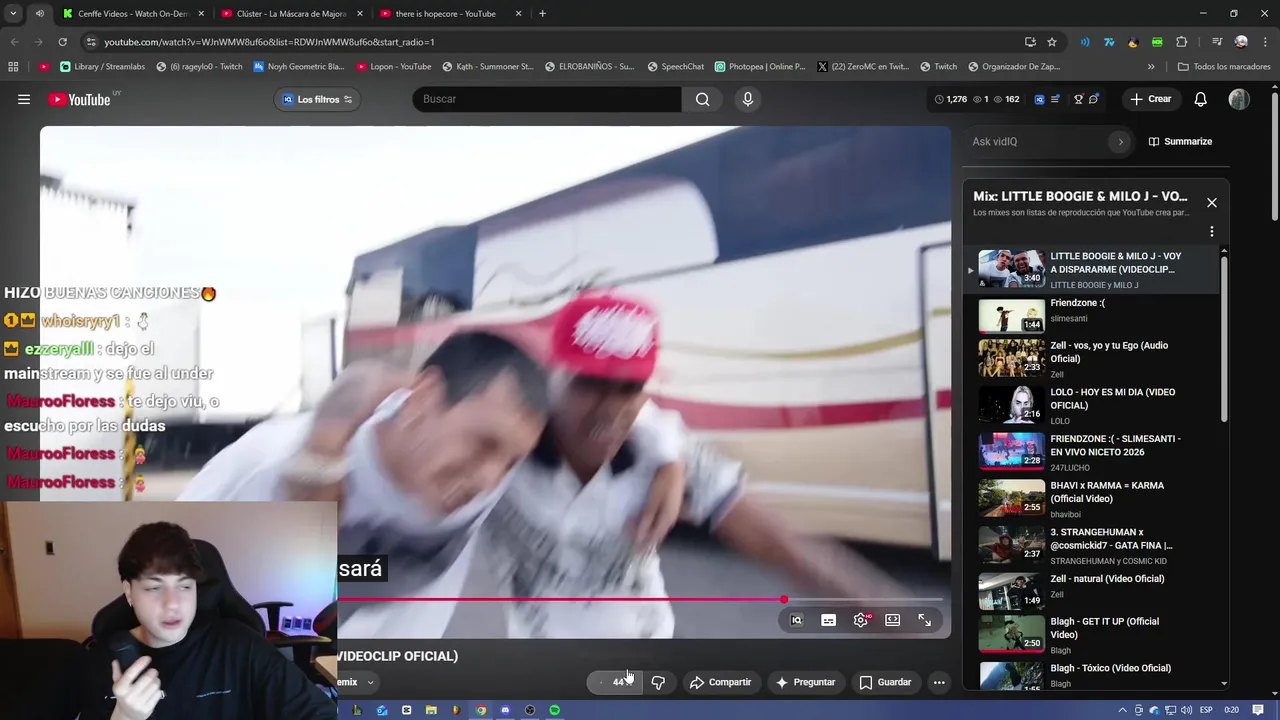The width and height of the screenshot is (1280, 720).
Task: Click the playlist panel scrollbar
Action: (x=1224, y=340)
